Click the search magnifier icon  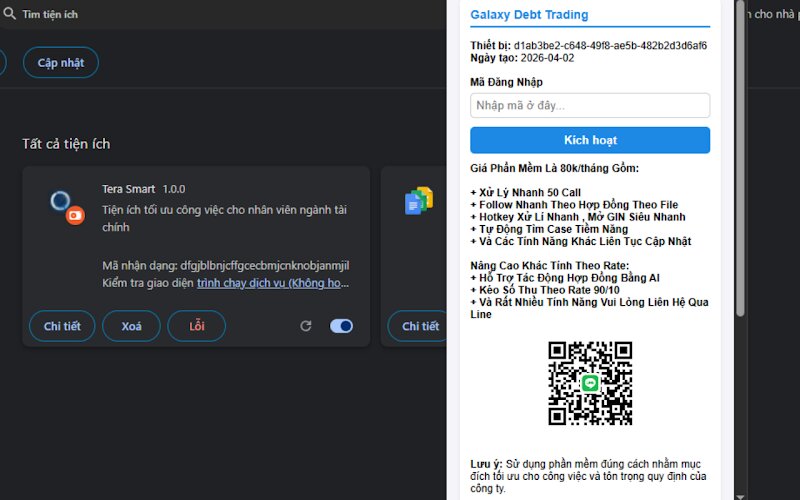point(10,14)
